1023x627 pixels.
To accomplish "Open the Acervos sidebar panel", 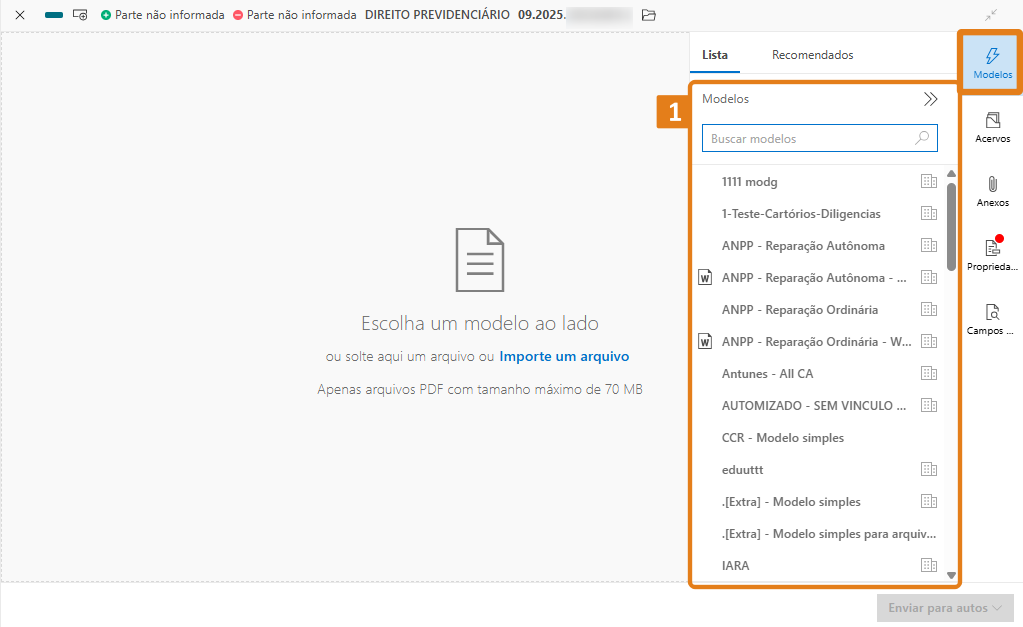I will (992, 127).
